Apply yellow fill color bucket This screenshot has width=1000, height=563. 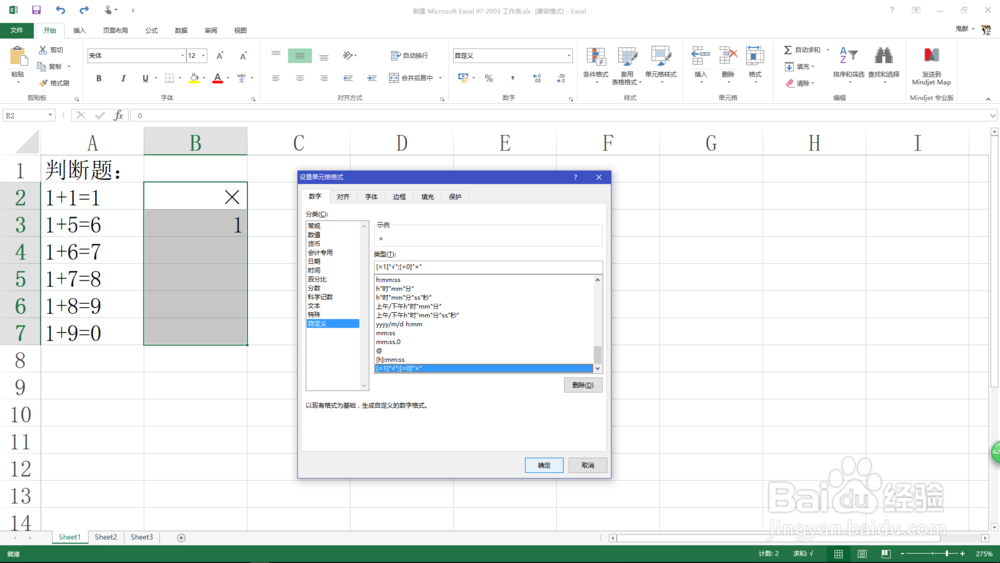(194, 78)
